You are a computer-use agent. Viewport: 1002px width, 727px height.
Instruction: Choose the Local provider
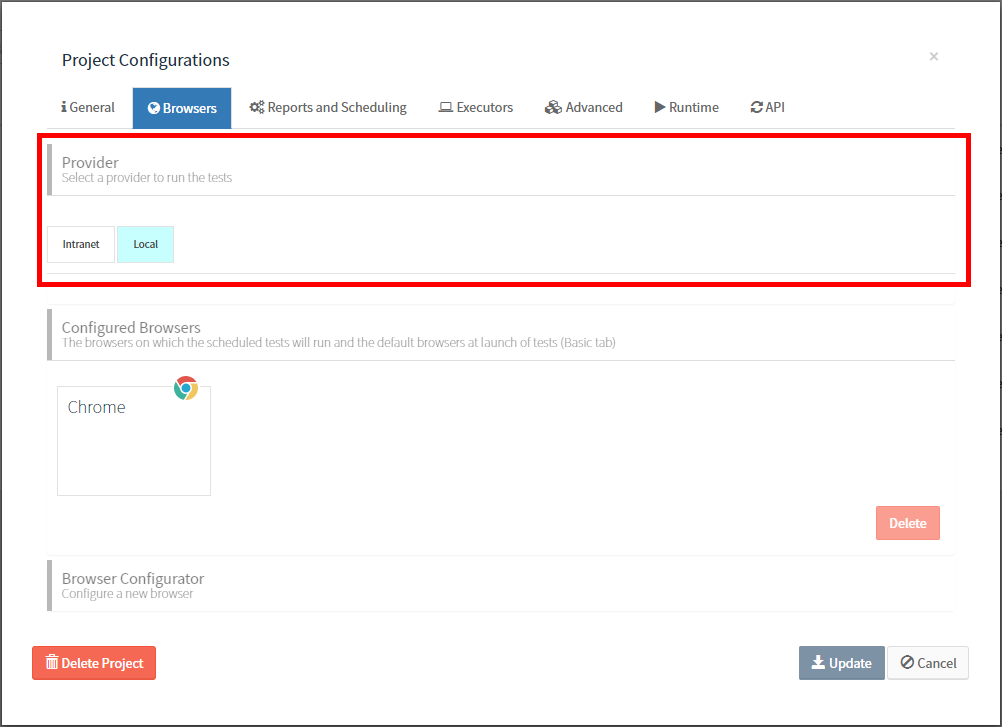tap(146, 244)
